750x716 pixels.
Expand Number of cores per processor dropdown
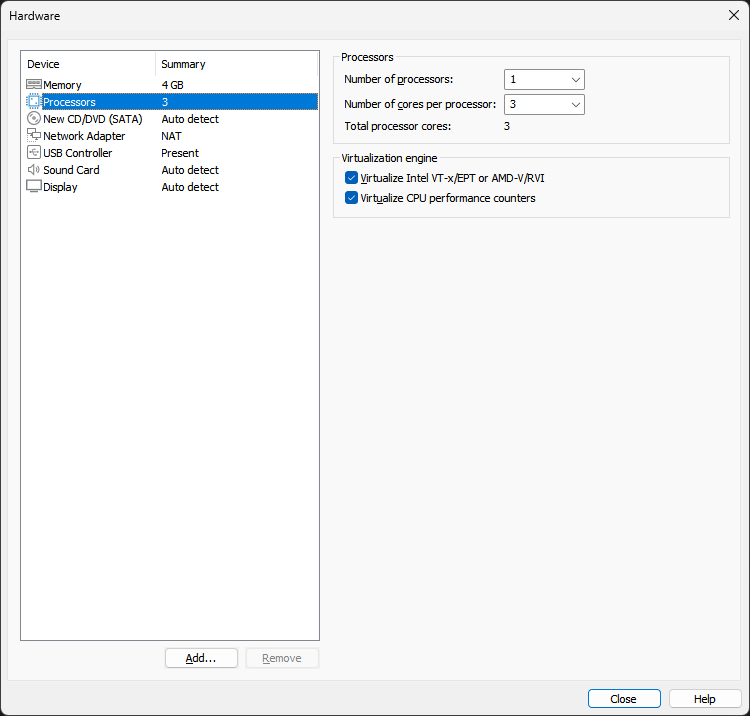[544, 104]
